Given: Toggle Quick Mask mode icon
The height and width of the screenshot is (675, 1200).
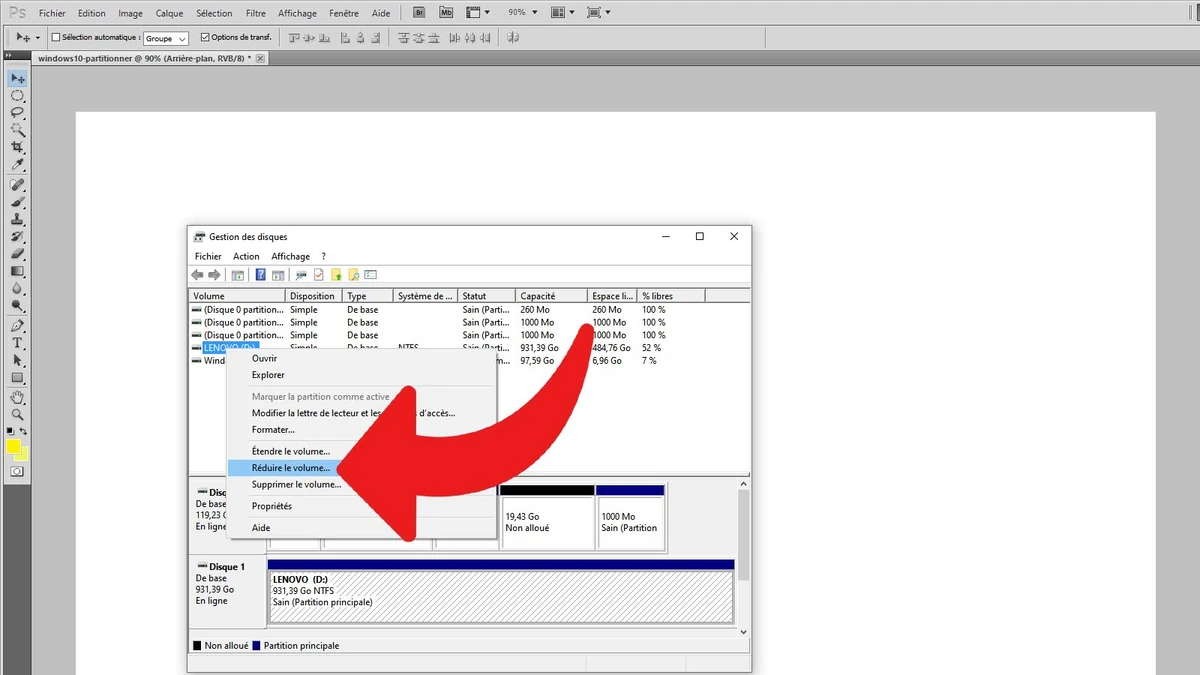Looking at the screenshot, I should 17,471.
